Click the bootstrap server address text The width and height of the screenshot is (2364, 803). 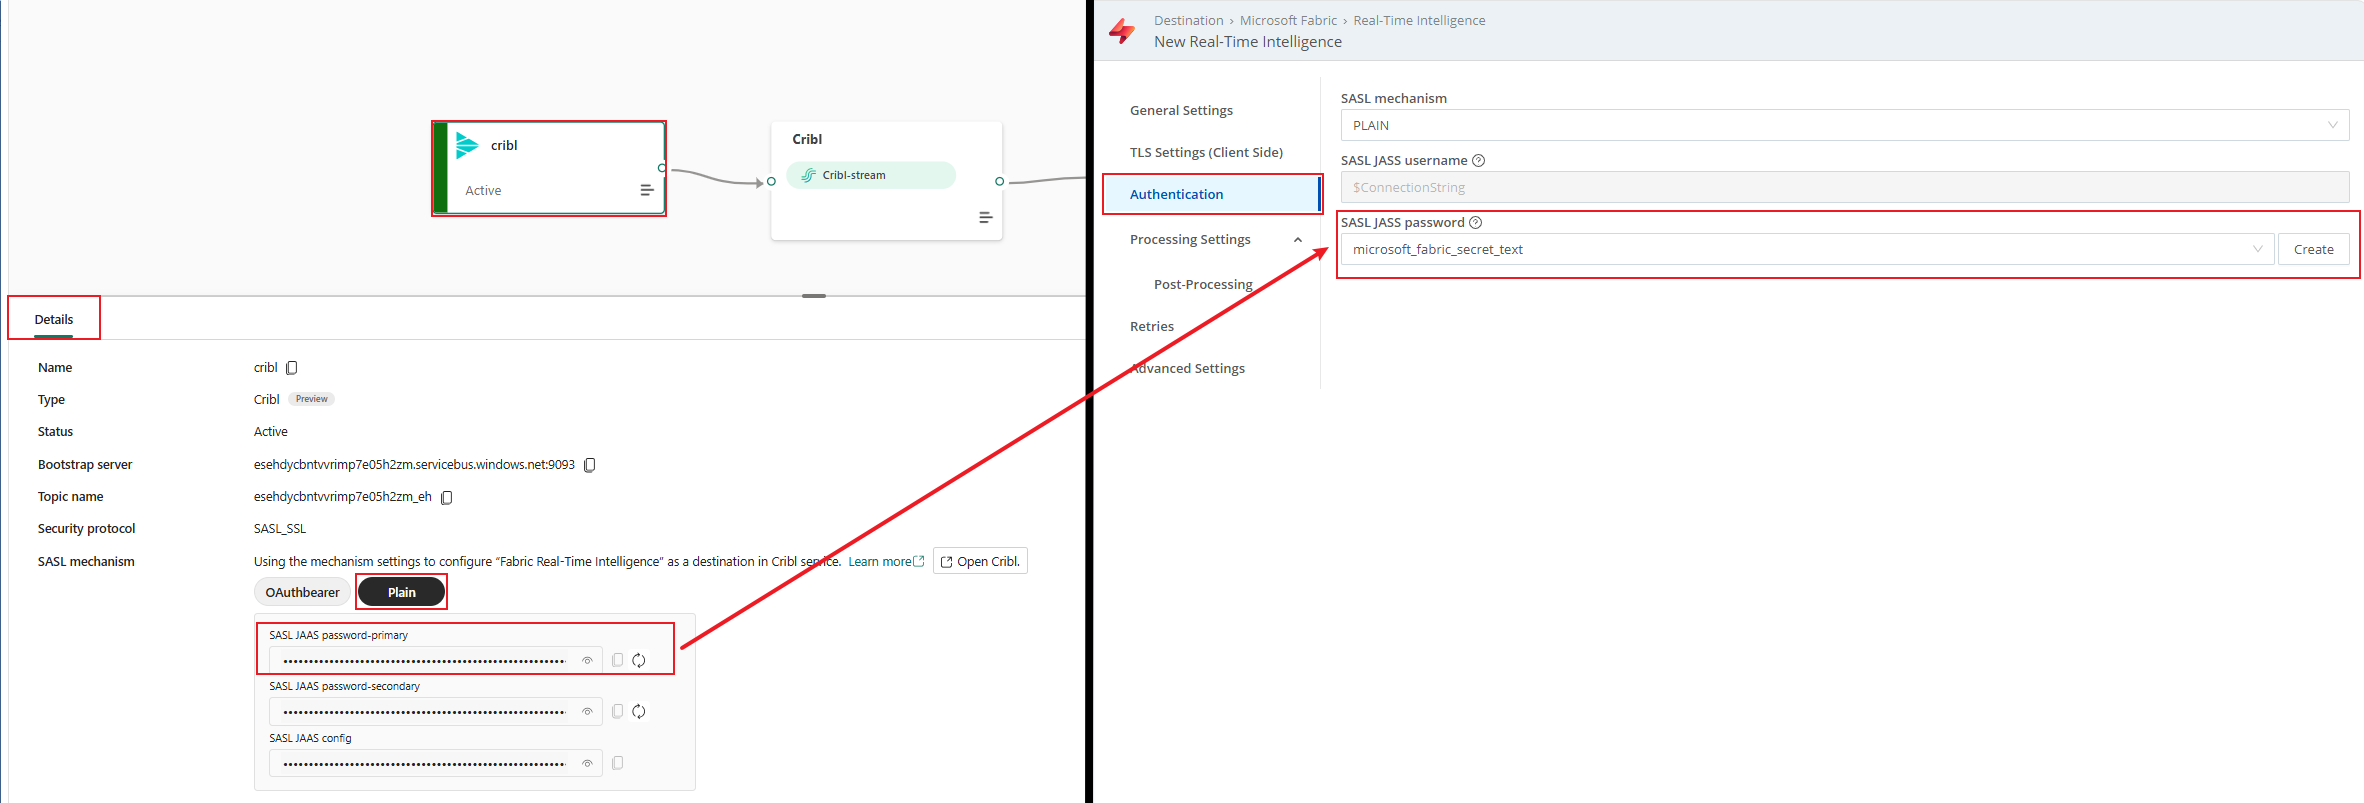point(414,465)
